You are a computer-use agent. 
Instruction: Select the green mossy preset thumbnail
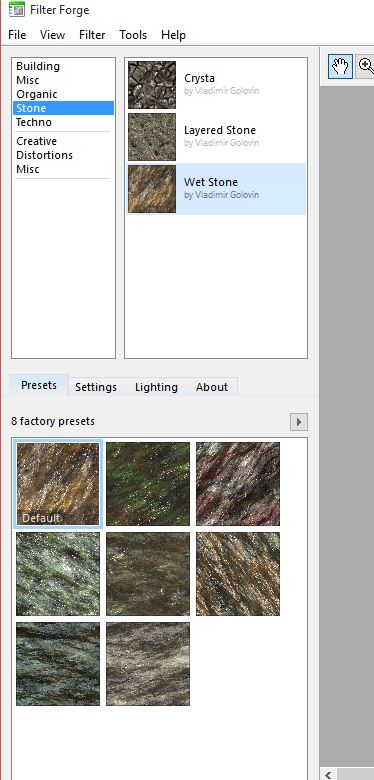click(x=148, y=484)
